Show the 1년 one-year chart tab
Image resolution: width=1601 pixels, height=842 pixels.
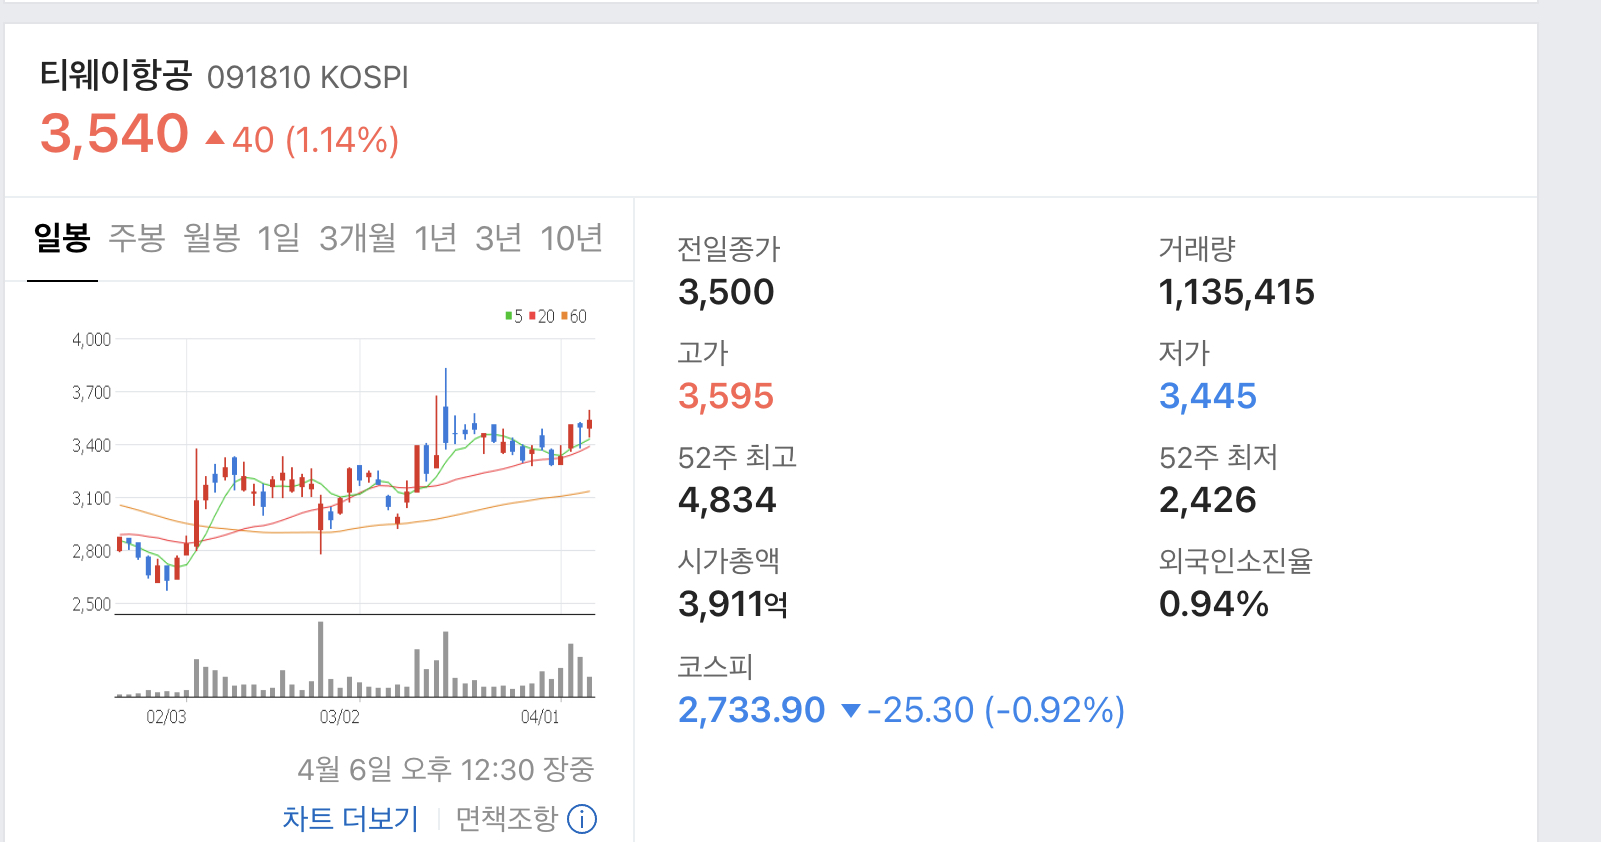pos(436,239)
